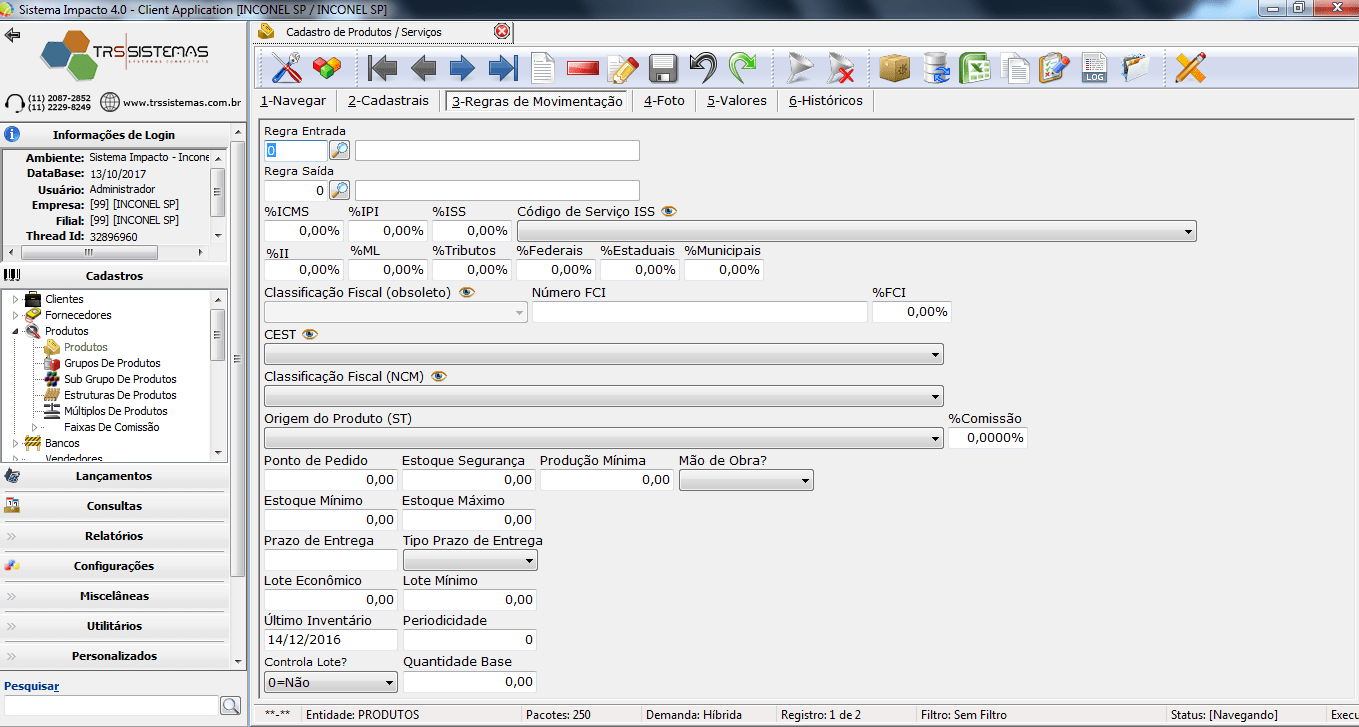Click the Número FCI input field

pyautogui.click(x=699, y=312)
